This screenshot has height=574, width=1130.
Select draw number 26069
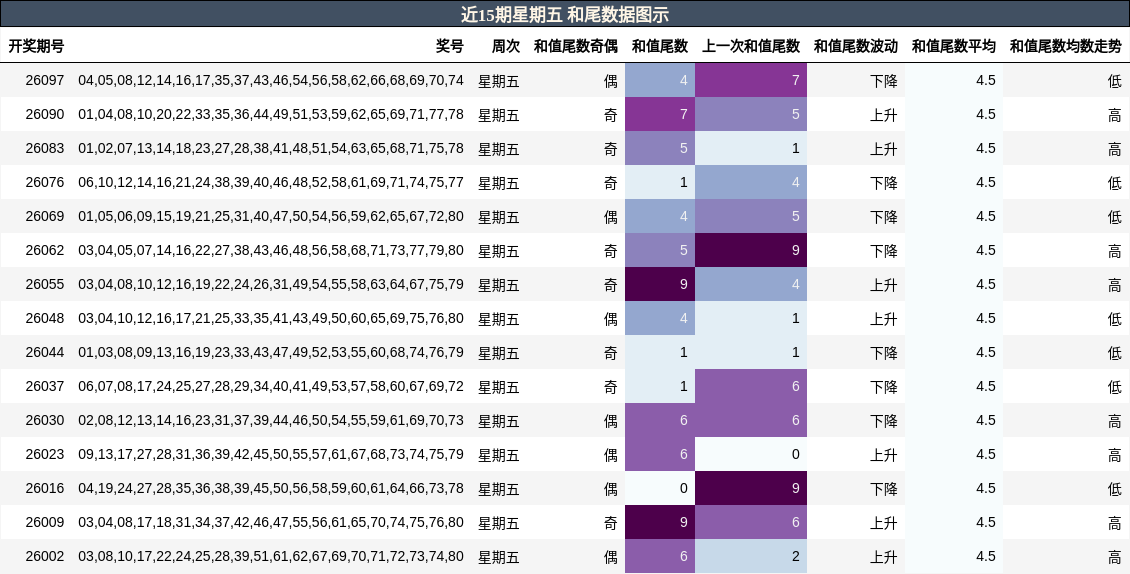coord(45,216)
